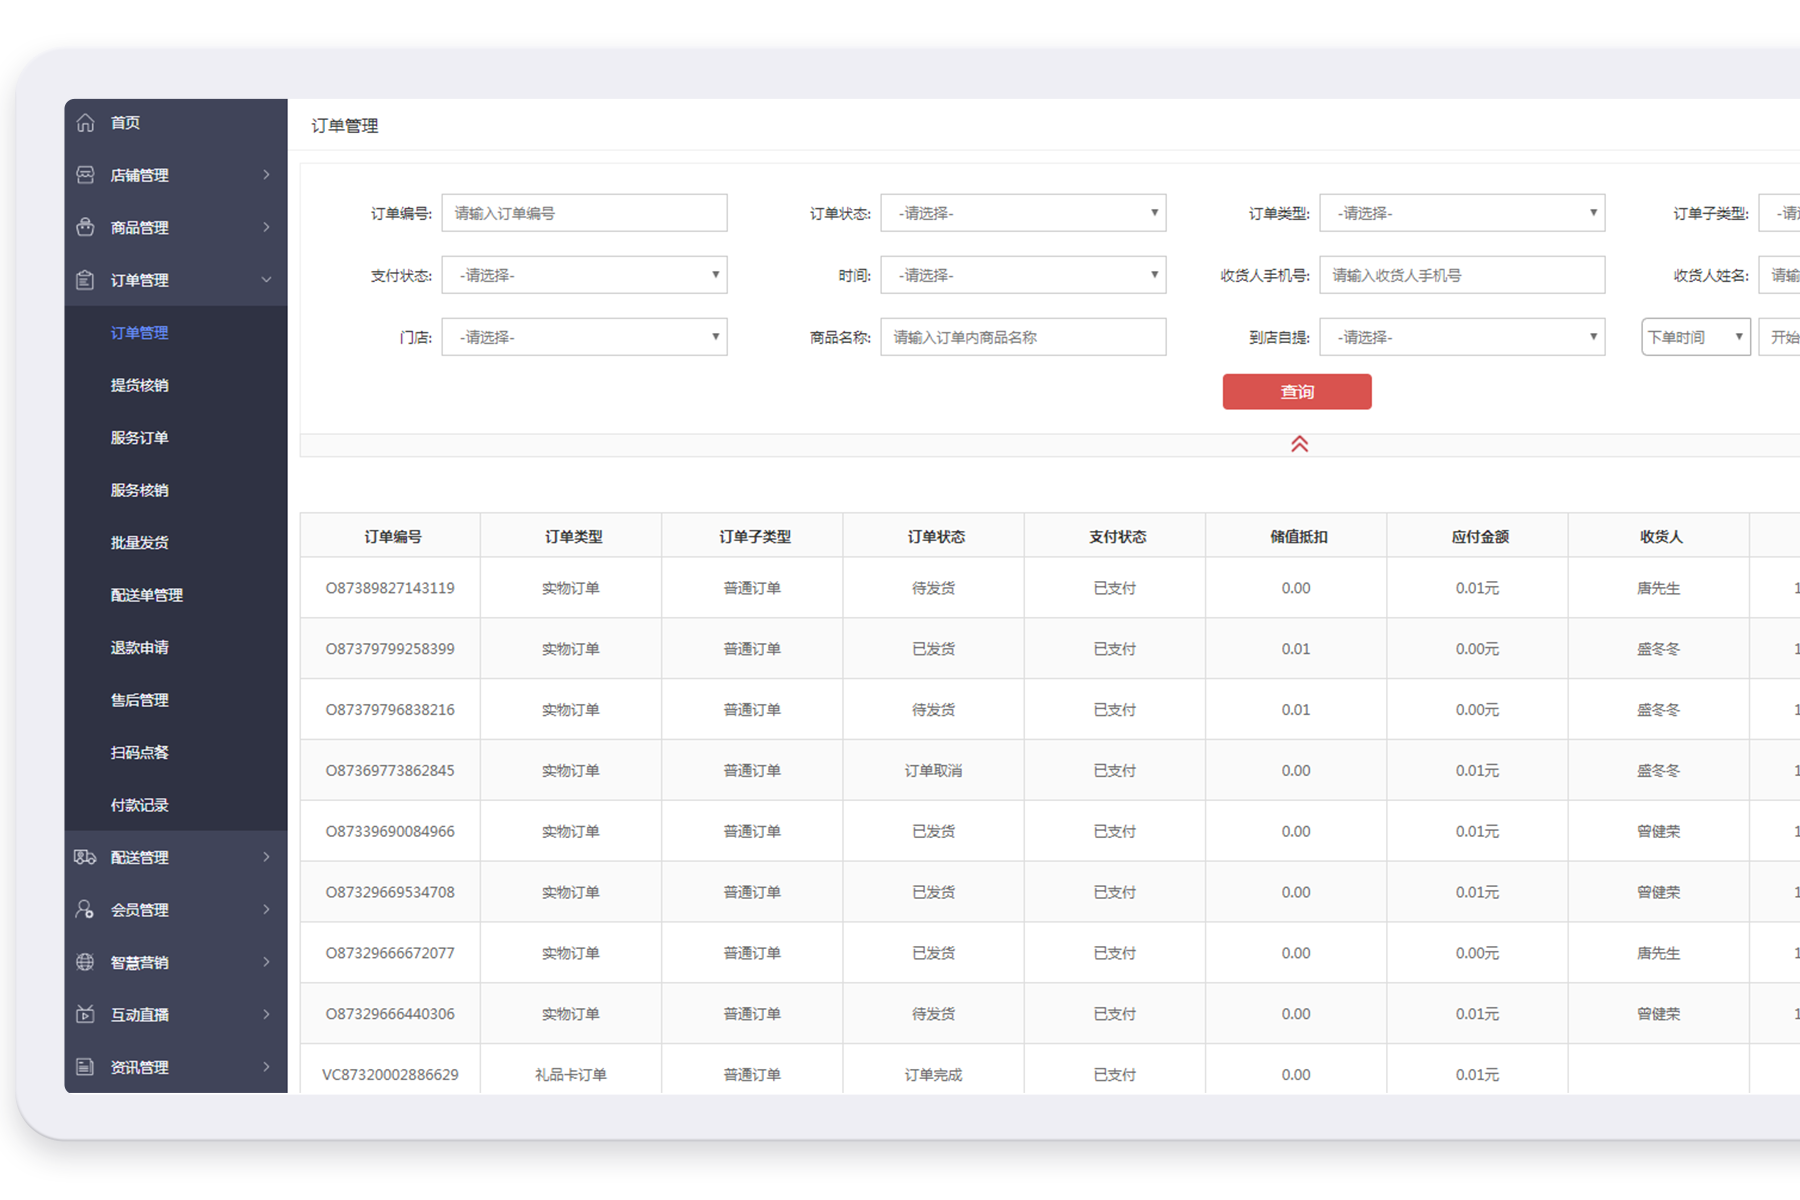Open the 退款申请 submenu item
Viewport: 1800px width, 1200px height.
tap(140, 648)
